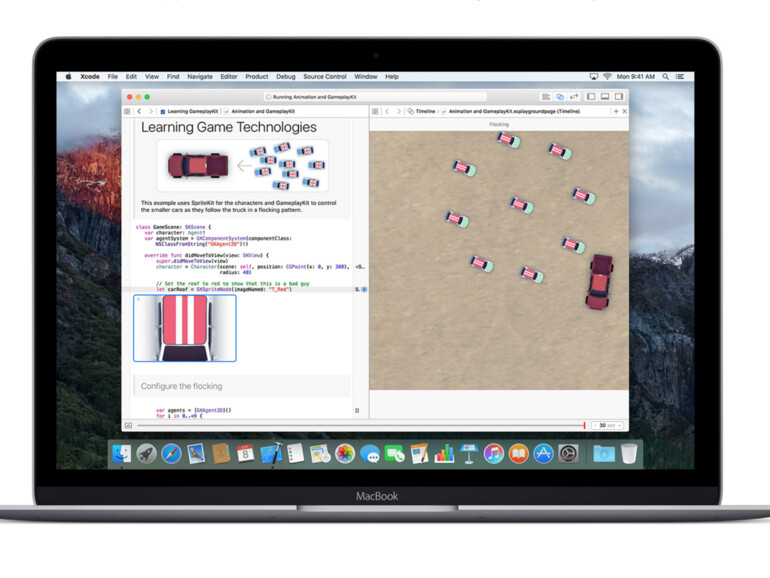Select the Version editor button
The height and width of the screenshot is (578, 770).
click(574, 97)
